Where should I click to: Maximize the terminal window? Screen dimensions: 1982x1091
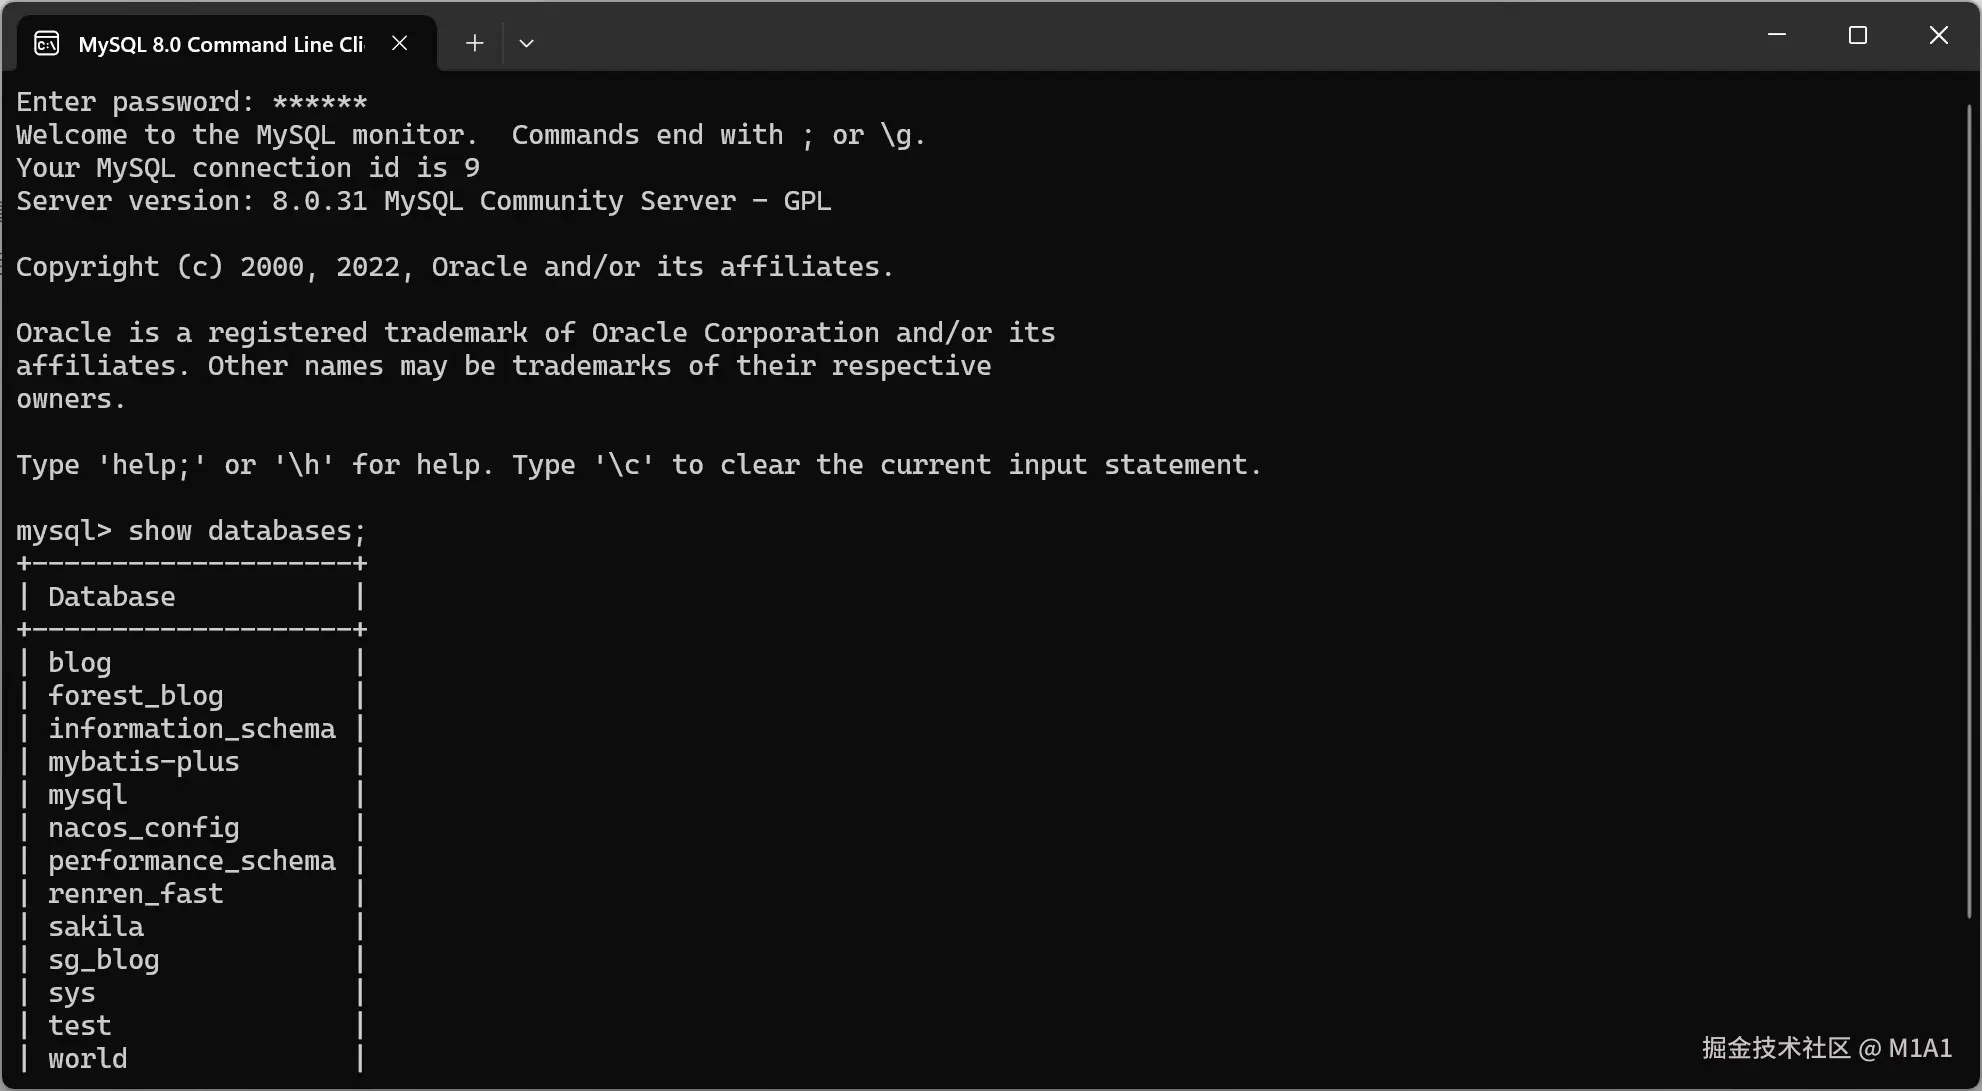tap(1858, 35)
